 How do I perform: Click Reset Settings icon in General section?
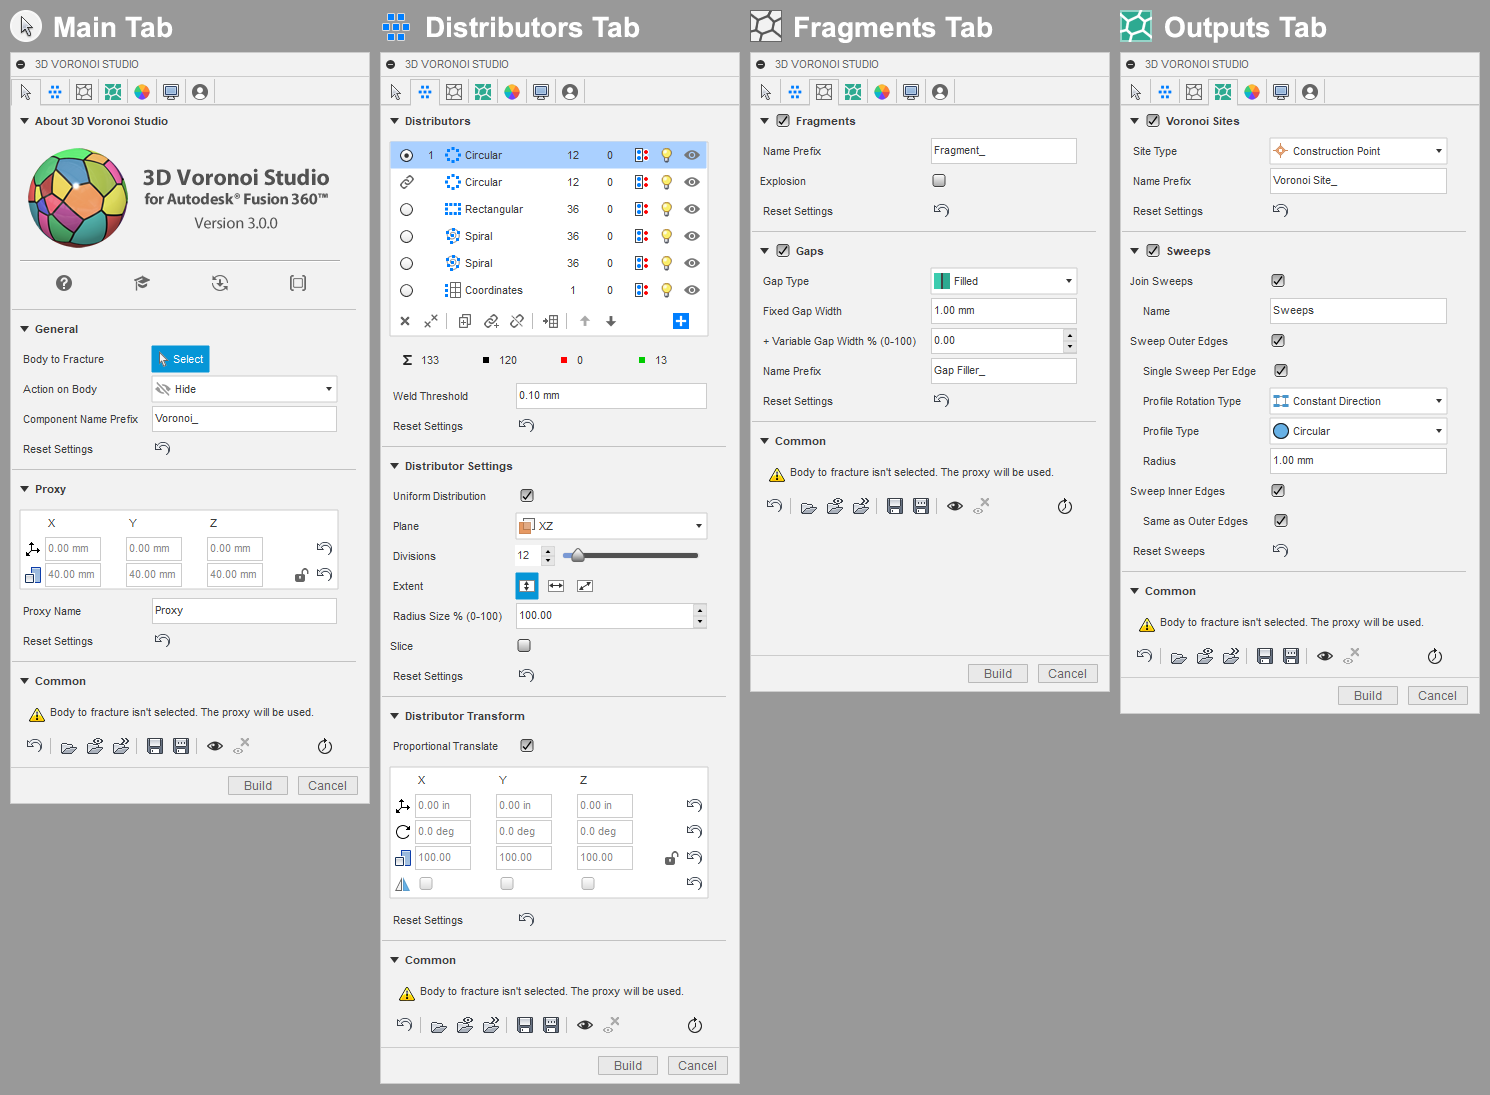[162, 448]
